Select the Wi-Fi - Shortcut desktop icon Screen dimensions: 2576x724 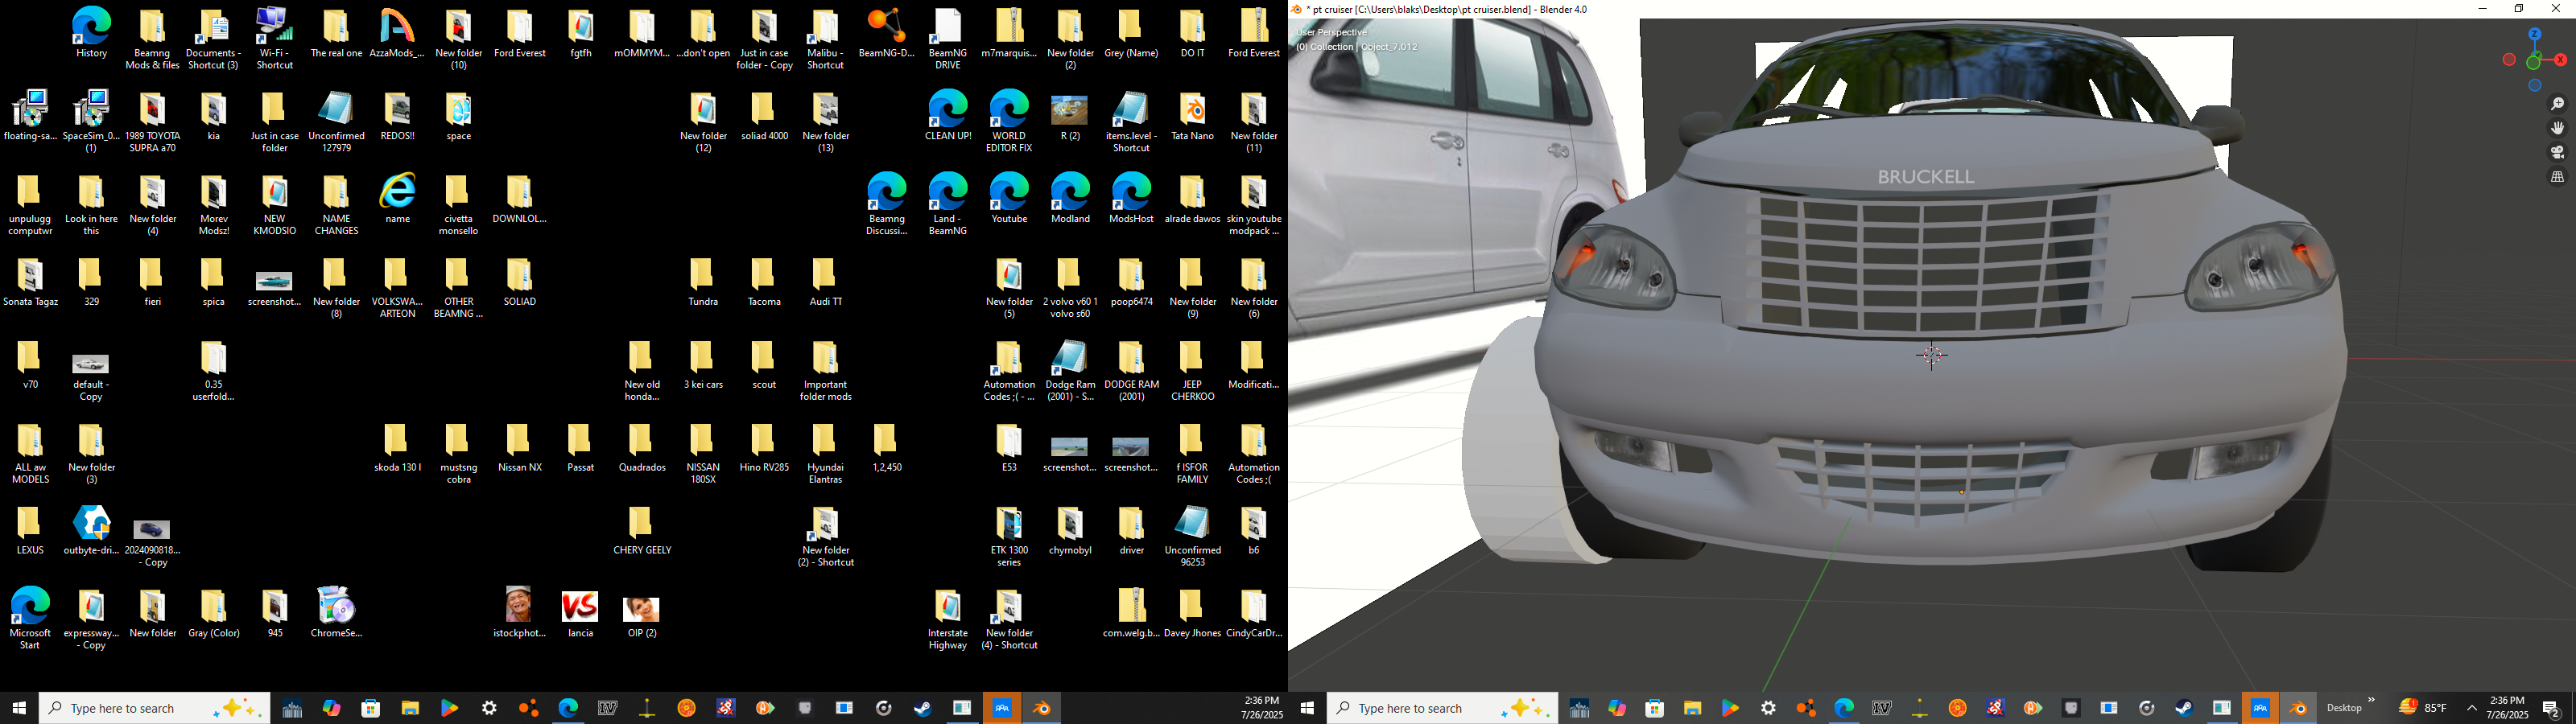(274, 39)
